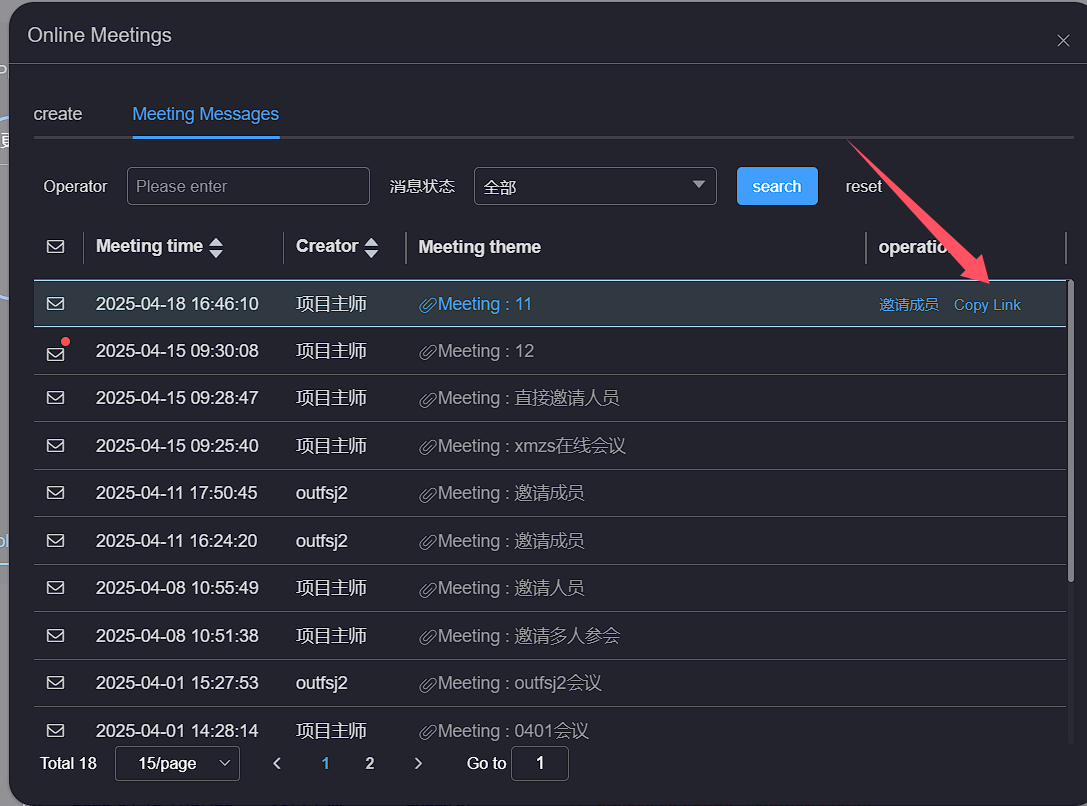Click Meeting : outfsj2会议 theme text

tap(520, 683)
